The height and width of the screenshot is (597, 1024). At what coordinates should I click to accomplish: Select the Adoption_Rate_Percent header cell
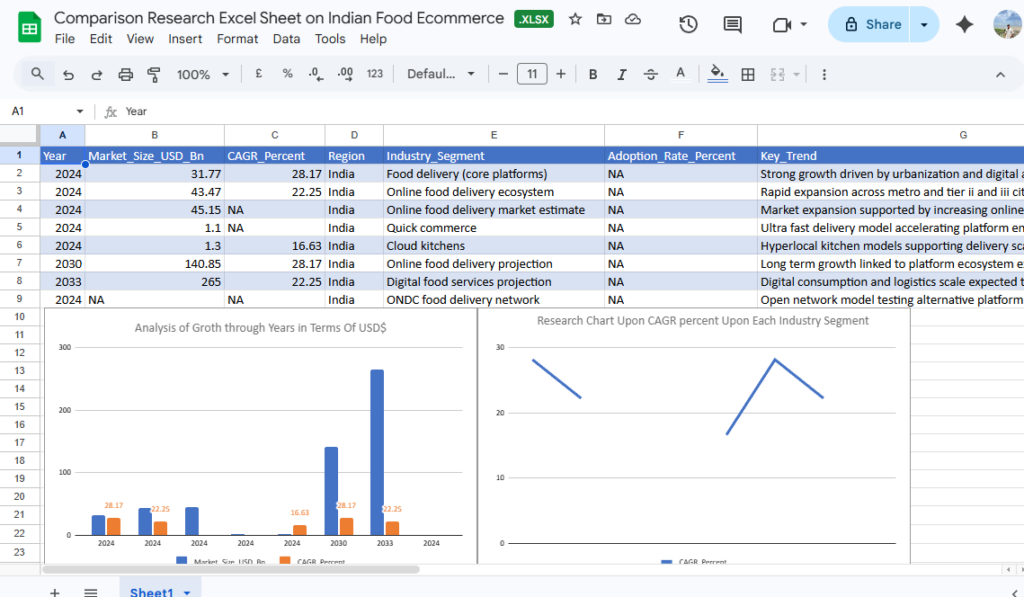click(680, 155)
